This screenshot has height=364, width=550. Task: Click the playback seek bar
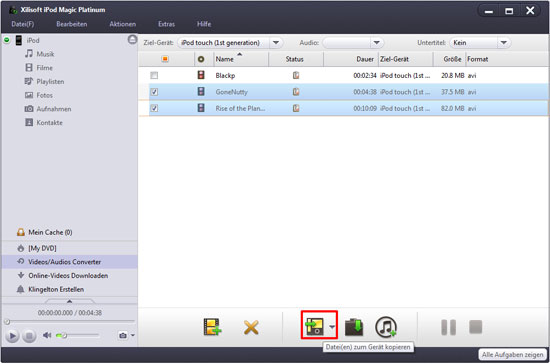(69, 321)
